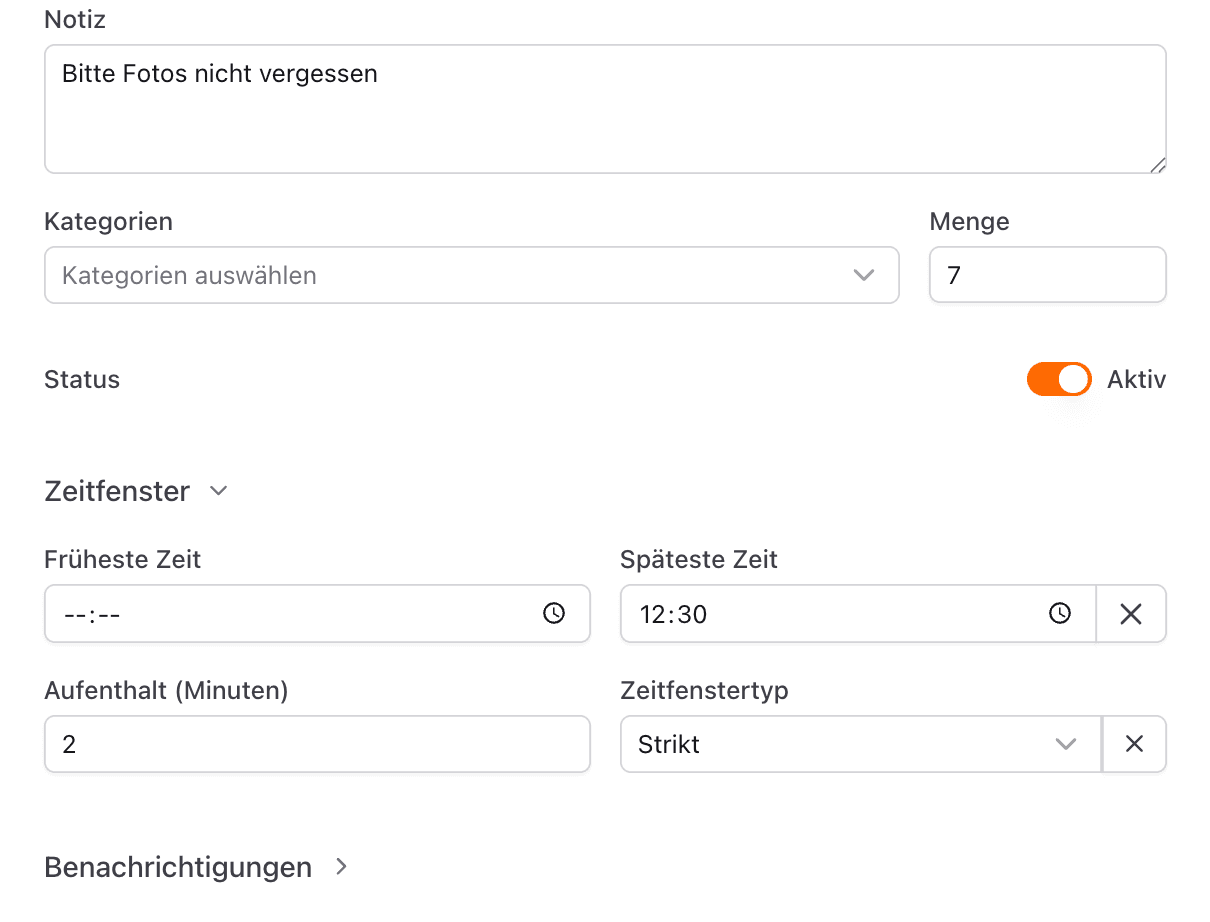1210x922 pixels.
Task: Click the Notiz textarea resize handle
Action: 1157,165
